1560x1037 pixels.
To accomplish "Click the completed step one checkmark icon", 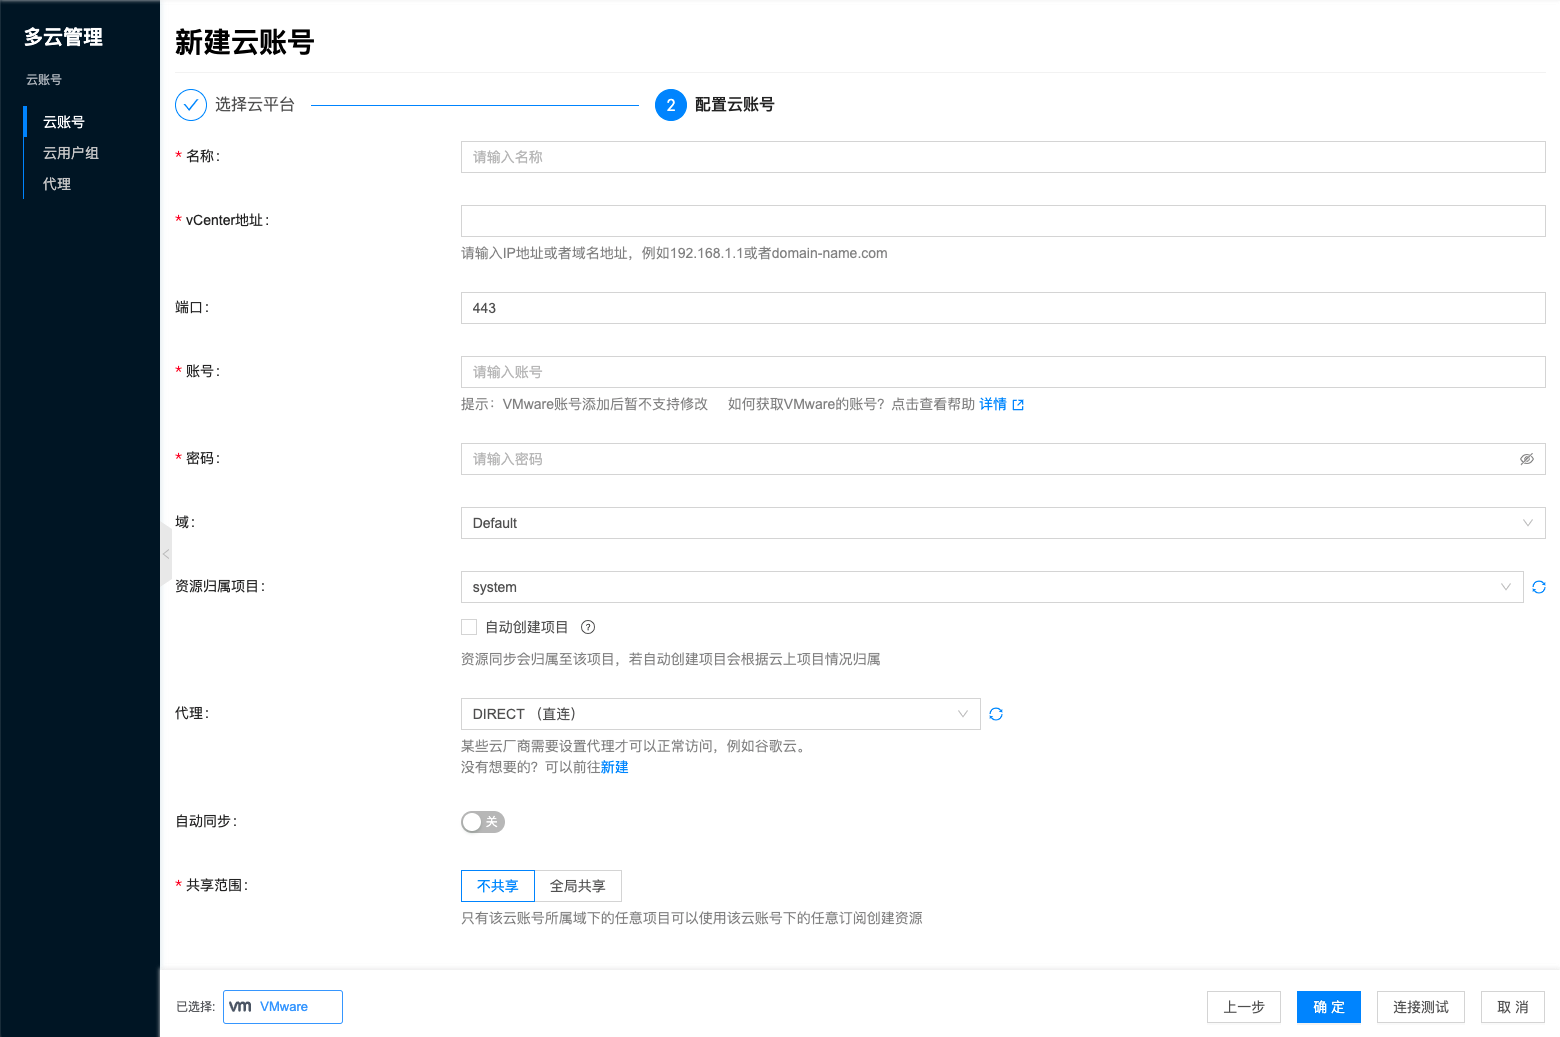I will (191, 105).
